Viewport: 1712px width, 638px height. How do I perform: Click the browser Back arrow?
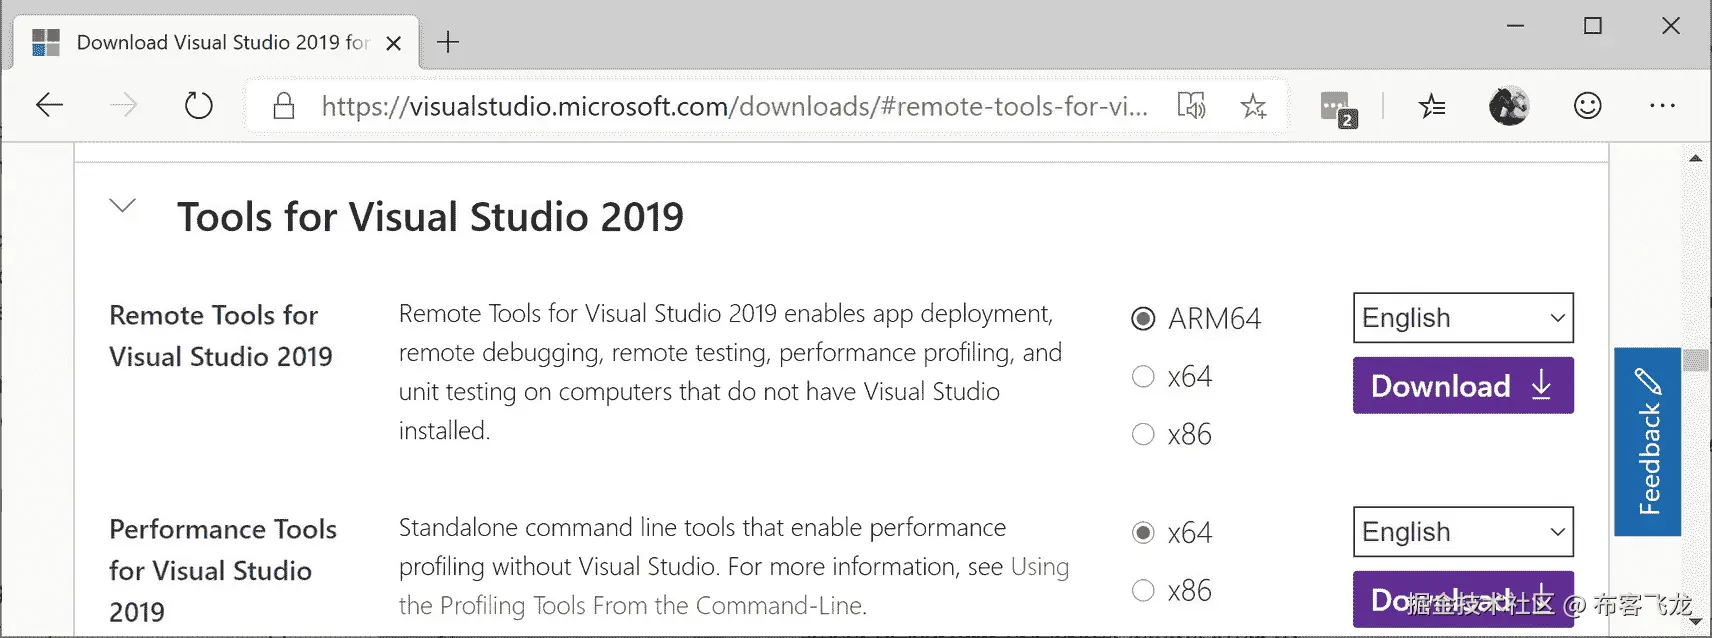click(49, 105)
